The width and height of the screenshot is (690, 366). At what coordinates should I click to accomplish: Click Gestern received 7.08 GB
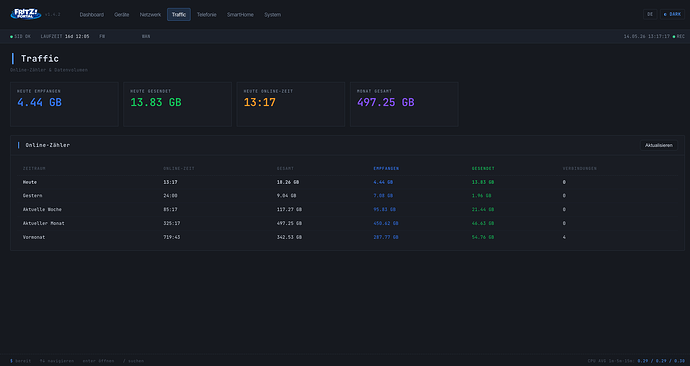(383, 196)
